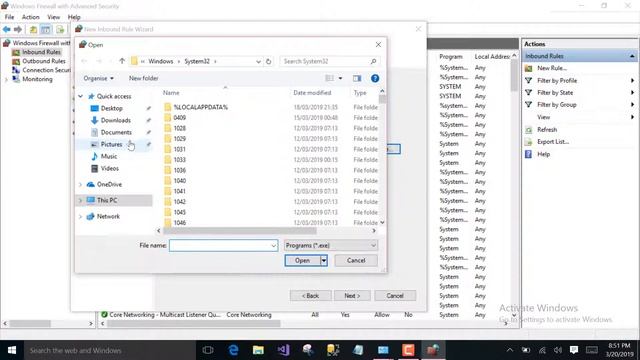
Task: Expand Network in navigation pane
Action: click(x=80, y=217)
